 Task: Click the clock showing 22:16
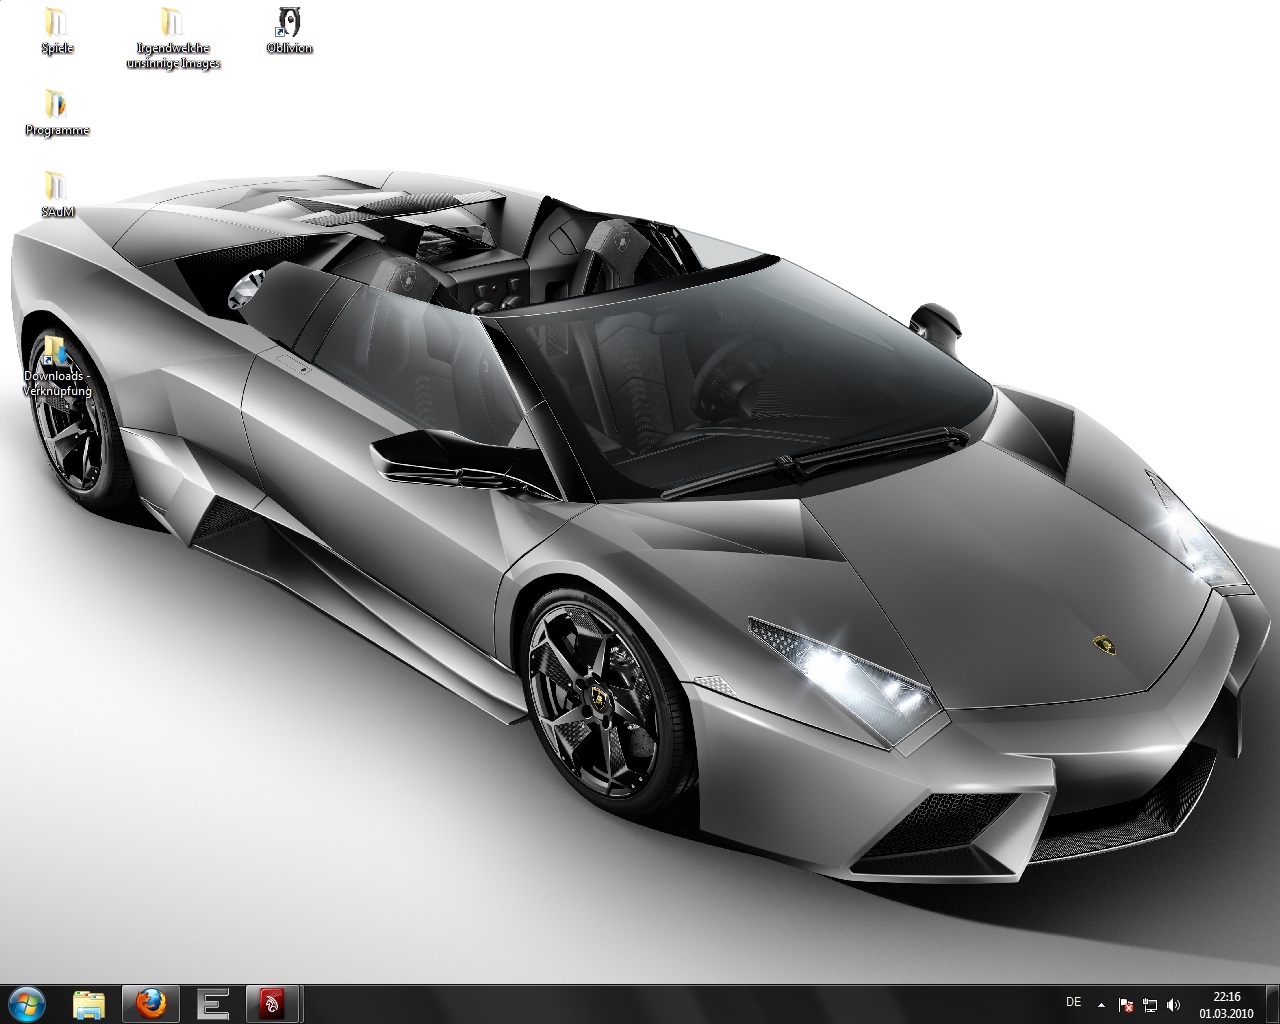[1226, 1004]
